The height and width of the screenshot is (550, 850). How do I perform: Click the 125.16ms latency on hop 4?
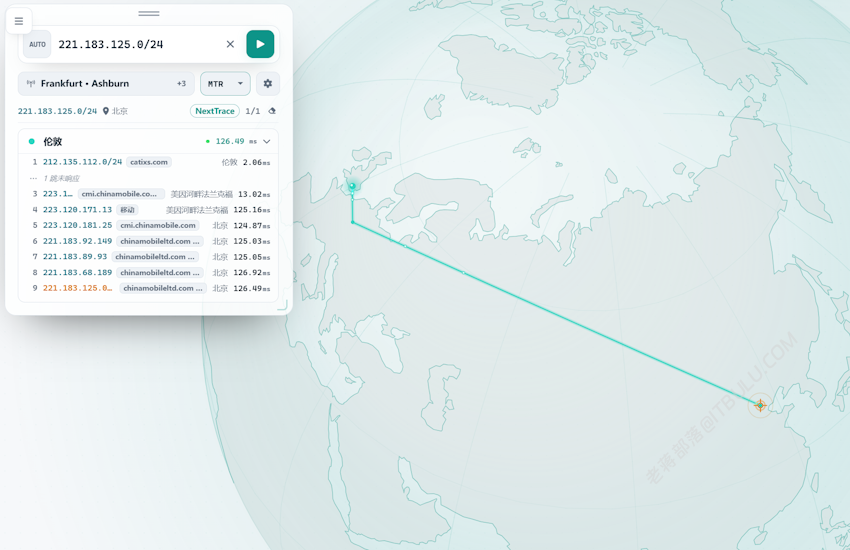pos(252,210)
